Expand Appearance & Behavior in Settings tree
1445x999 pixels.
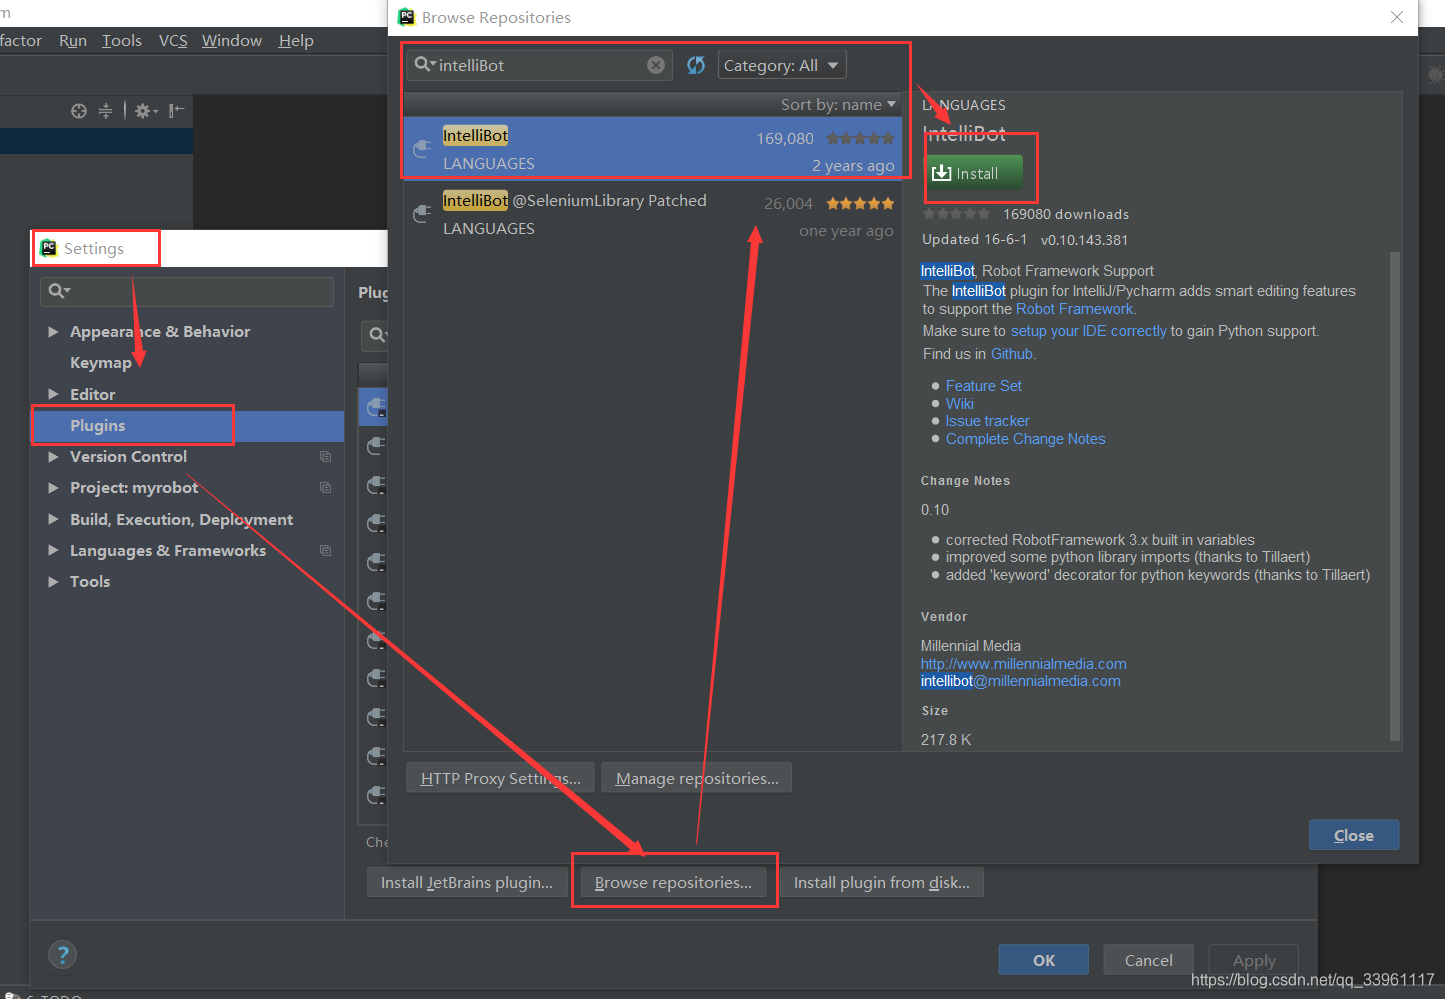coord(53,332)
